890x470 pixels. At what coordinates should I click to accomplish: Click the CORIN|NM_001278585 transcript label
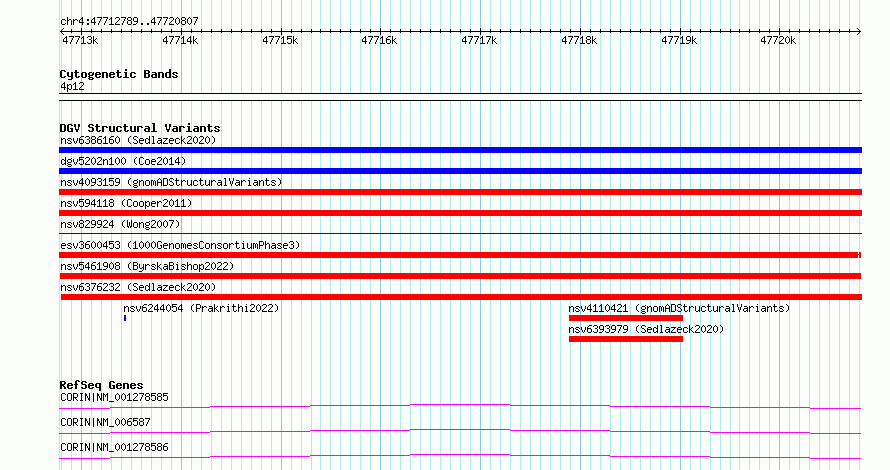click(x=114, y=397)
